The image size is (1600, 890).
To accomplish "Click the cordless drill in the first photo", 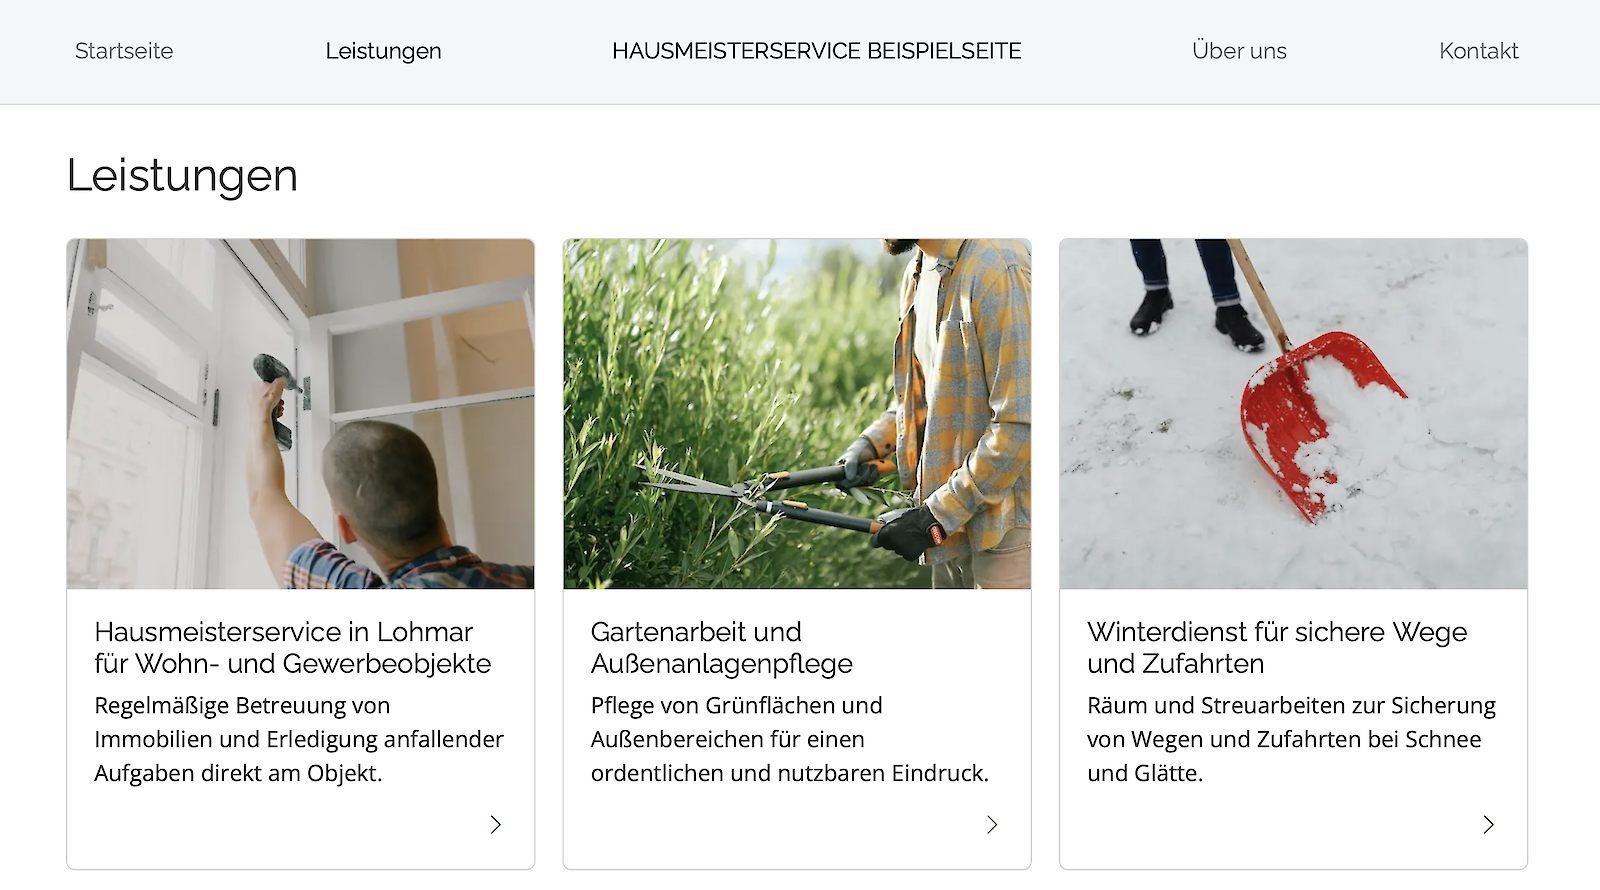I will click(277, 397).
